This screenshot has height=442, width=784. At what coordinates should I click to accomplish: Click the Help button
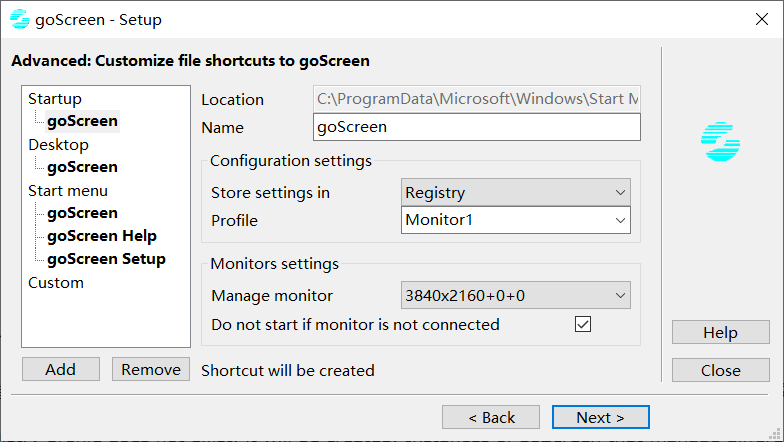(x=720, y=333)
